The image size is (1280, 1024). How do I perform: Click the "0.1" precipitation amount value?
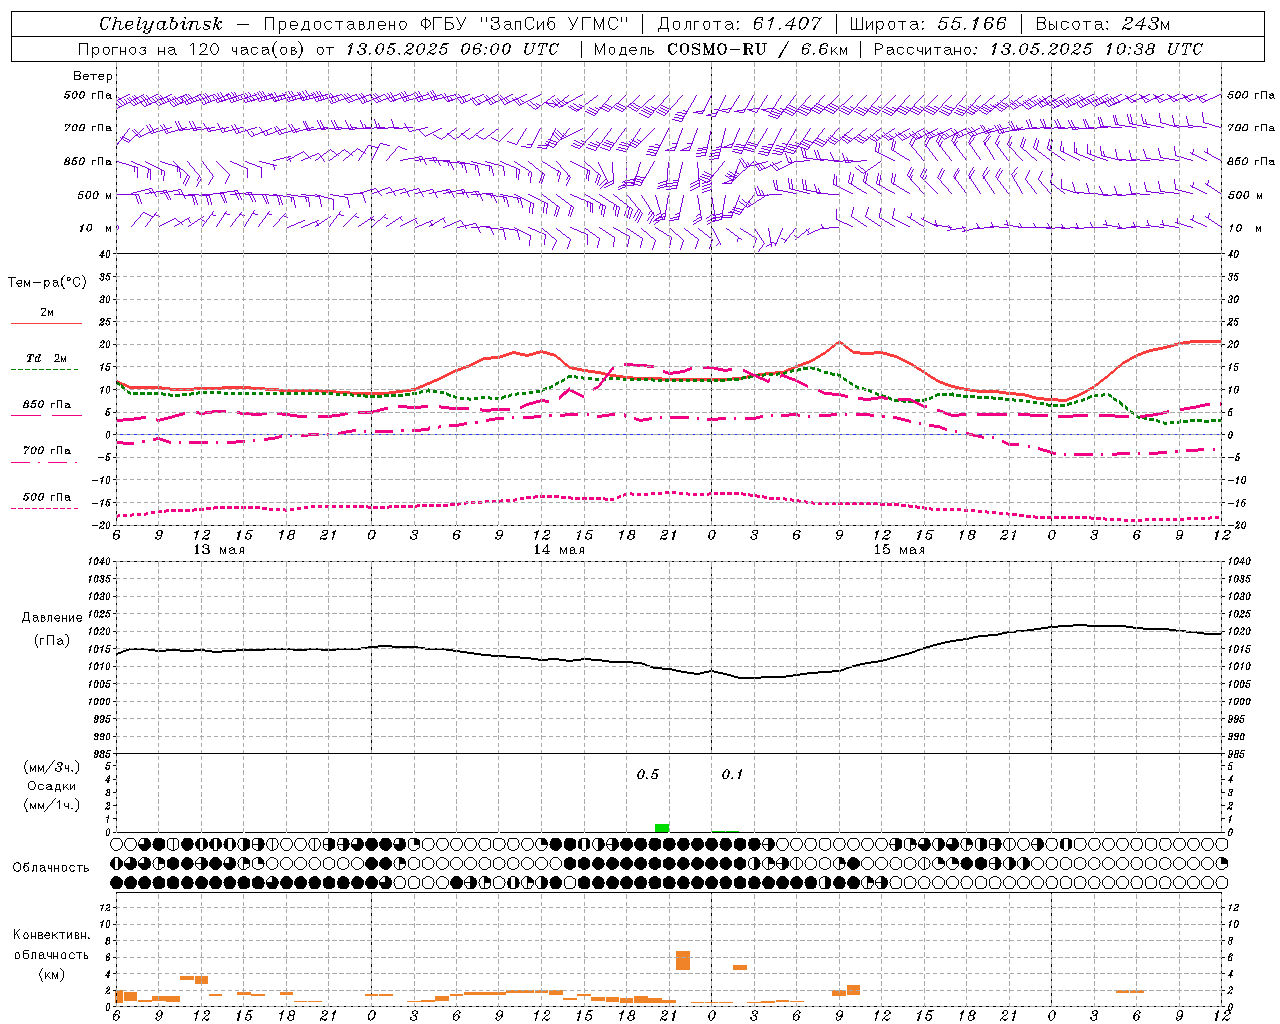point(733,774)
